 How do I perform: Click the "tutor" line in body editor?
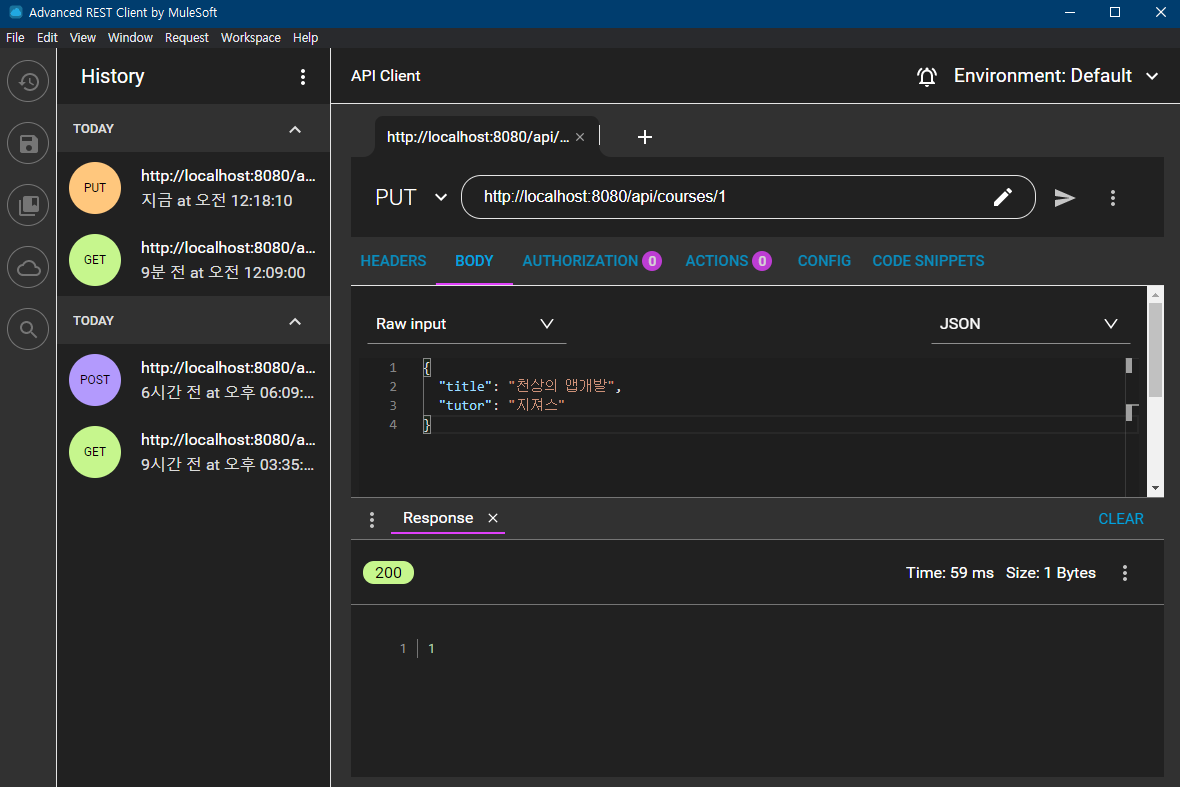point(501,406)
